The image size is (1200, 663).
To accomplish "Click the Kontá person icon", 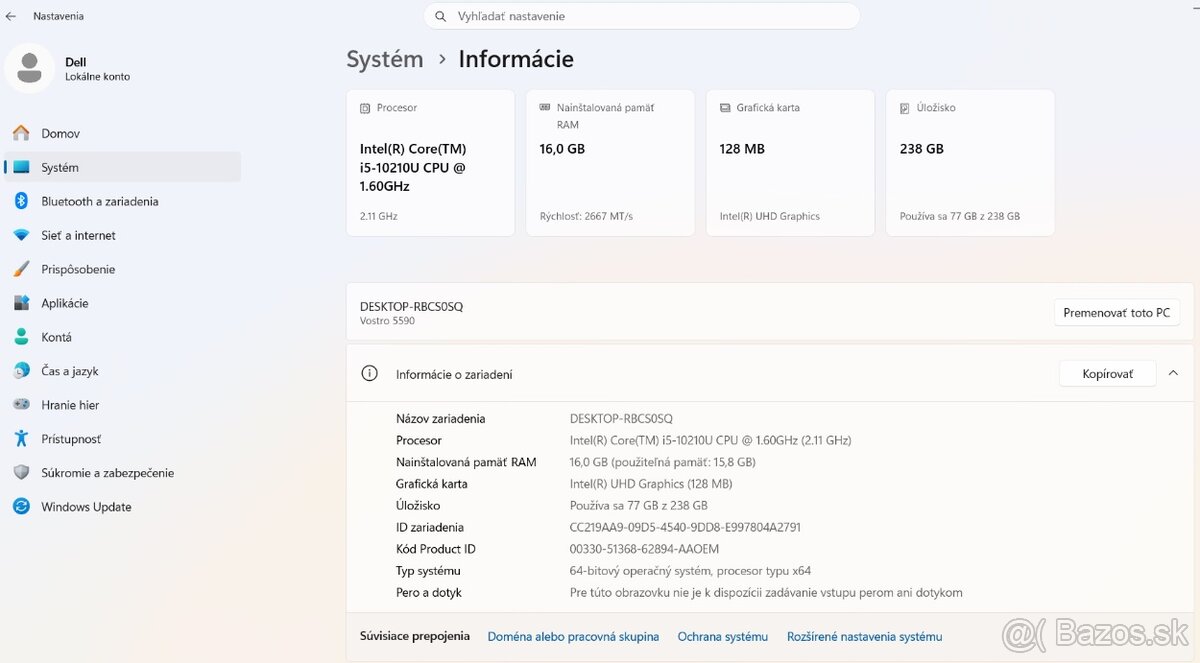I will 21,337.
